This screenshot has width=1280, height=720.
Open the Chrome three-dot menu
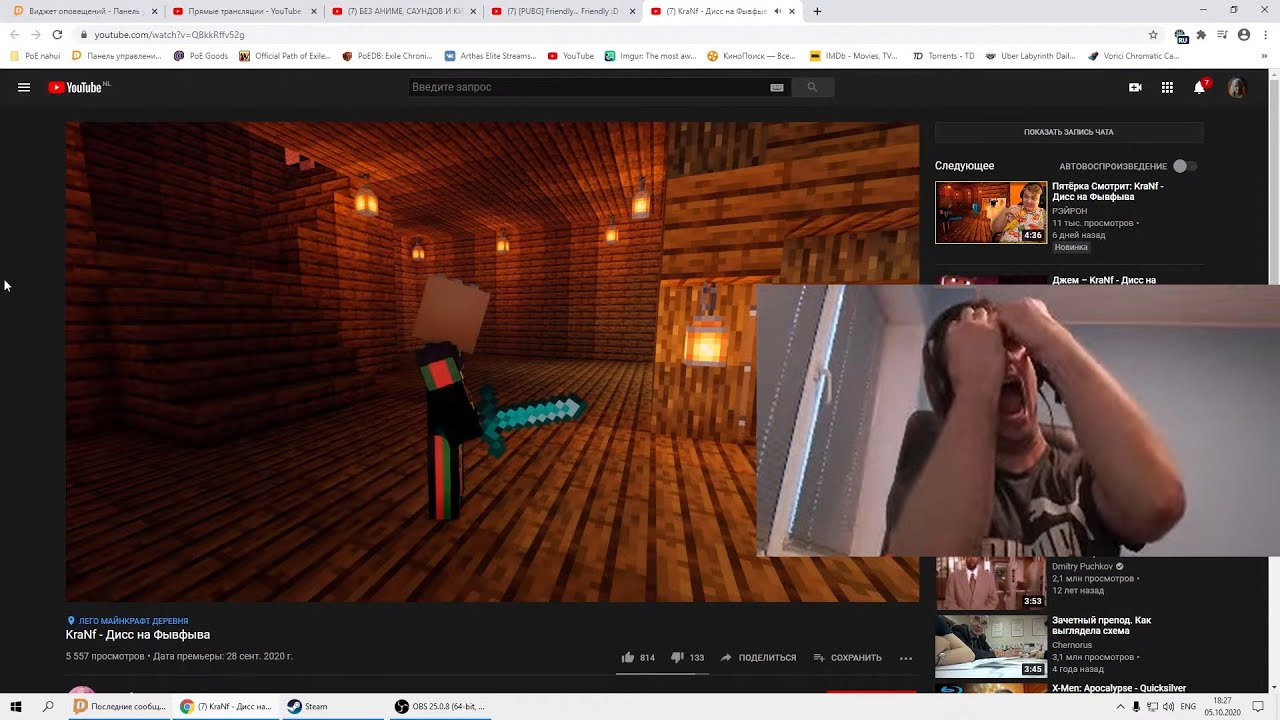point(1264,34)
